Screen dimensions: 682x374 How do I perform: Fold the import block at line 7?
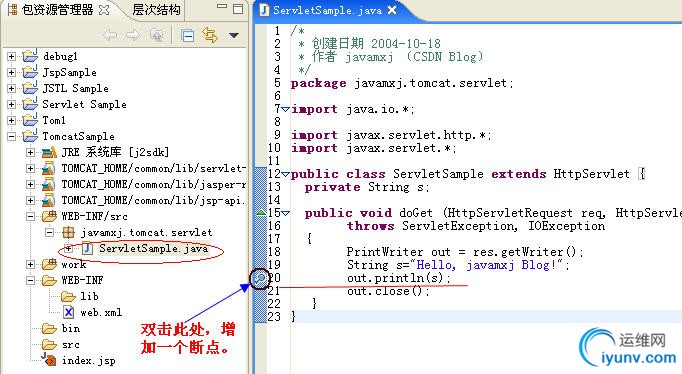tap(285, 109)
